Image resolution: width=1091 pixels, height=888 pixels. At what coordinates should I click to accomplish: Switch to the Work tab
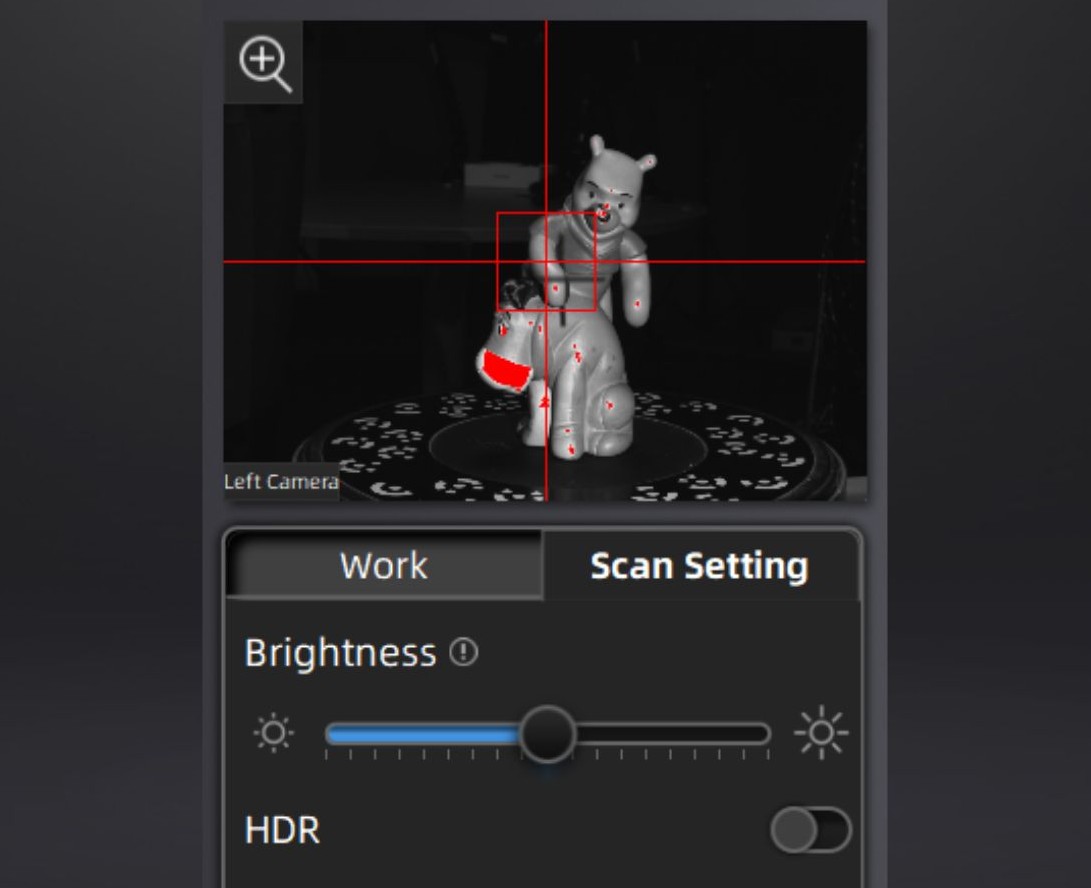384,564
